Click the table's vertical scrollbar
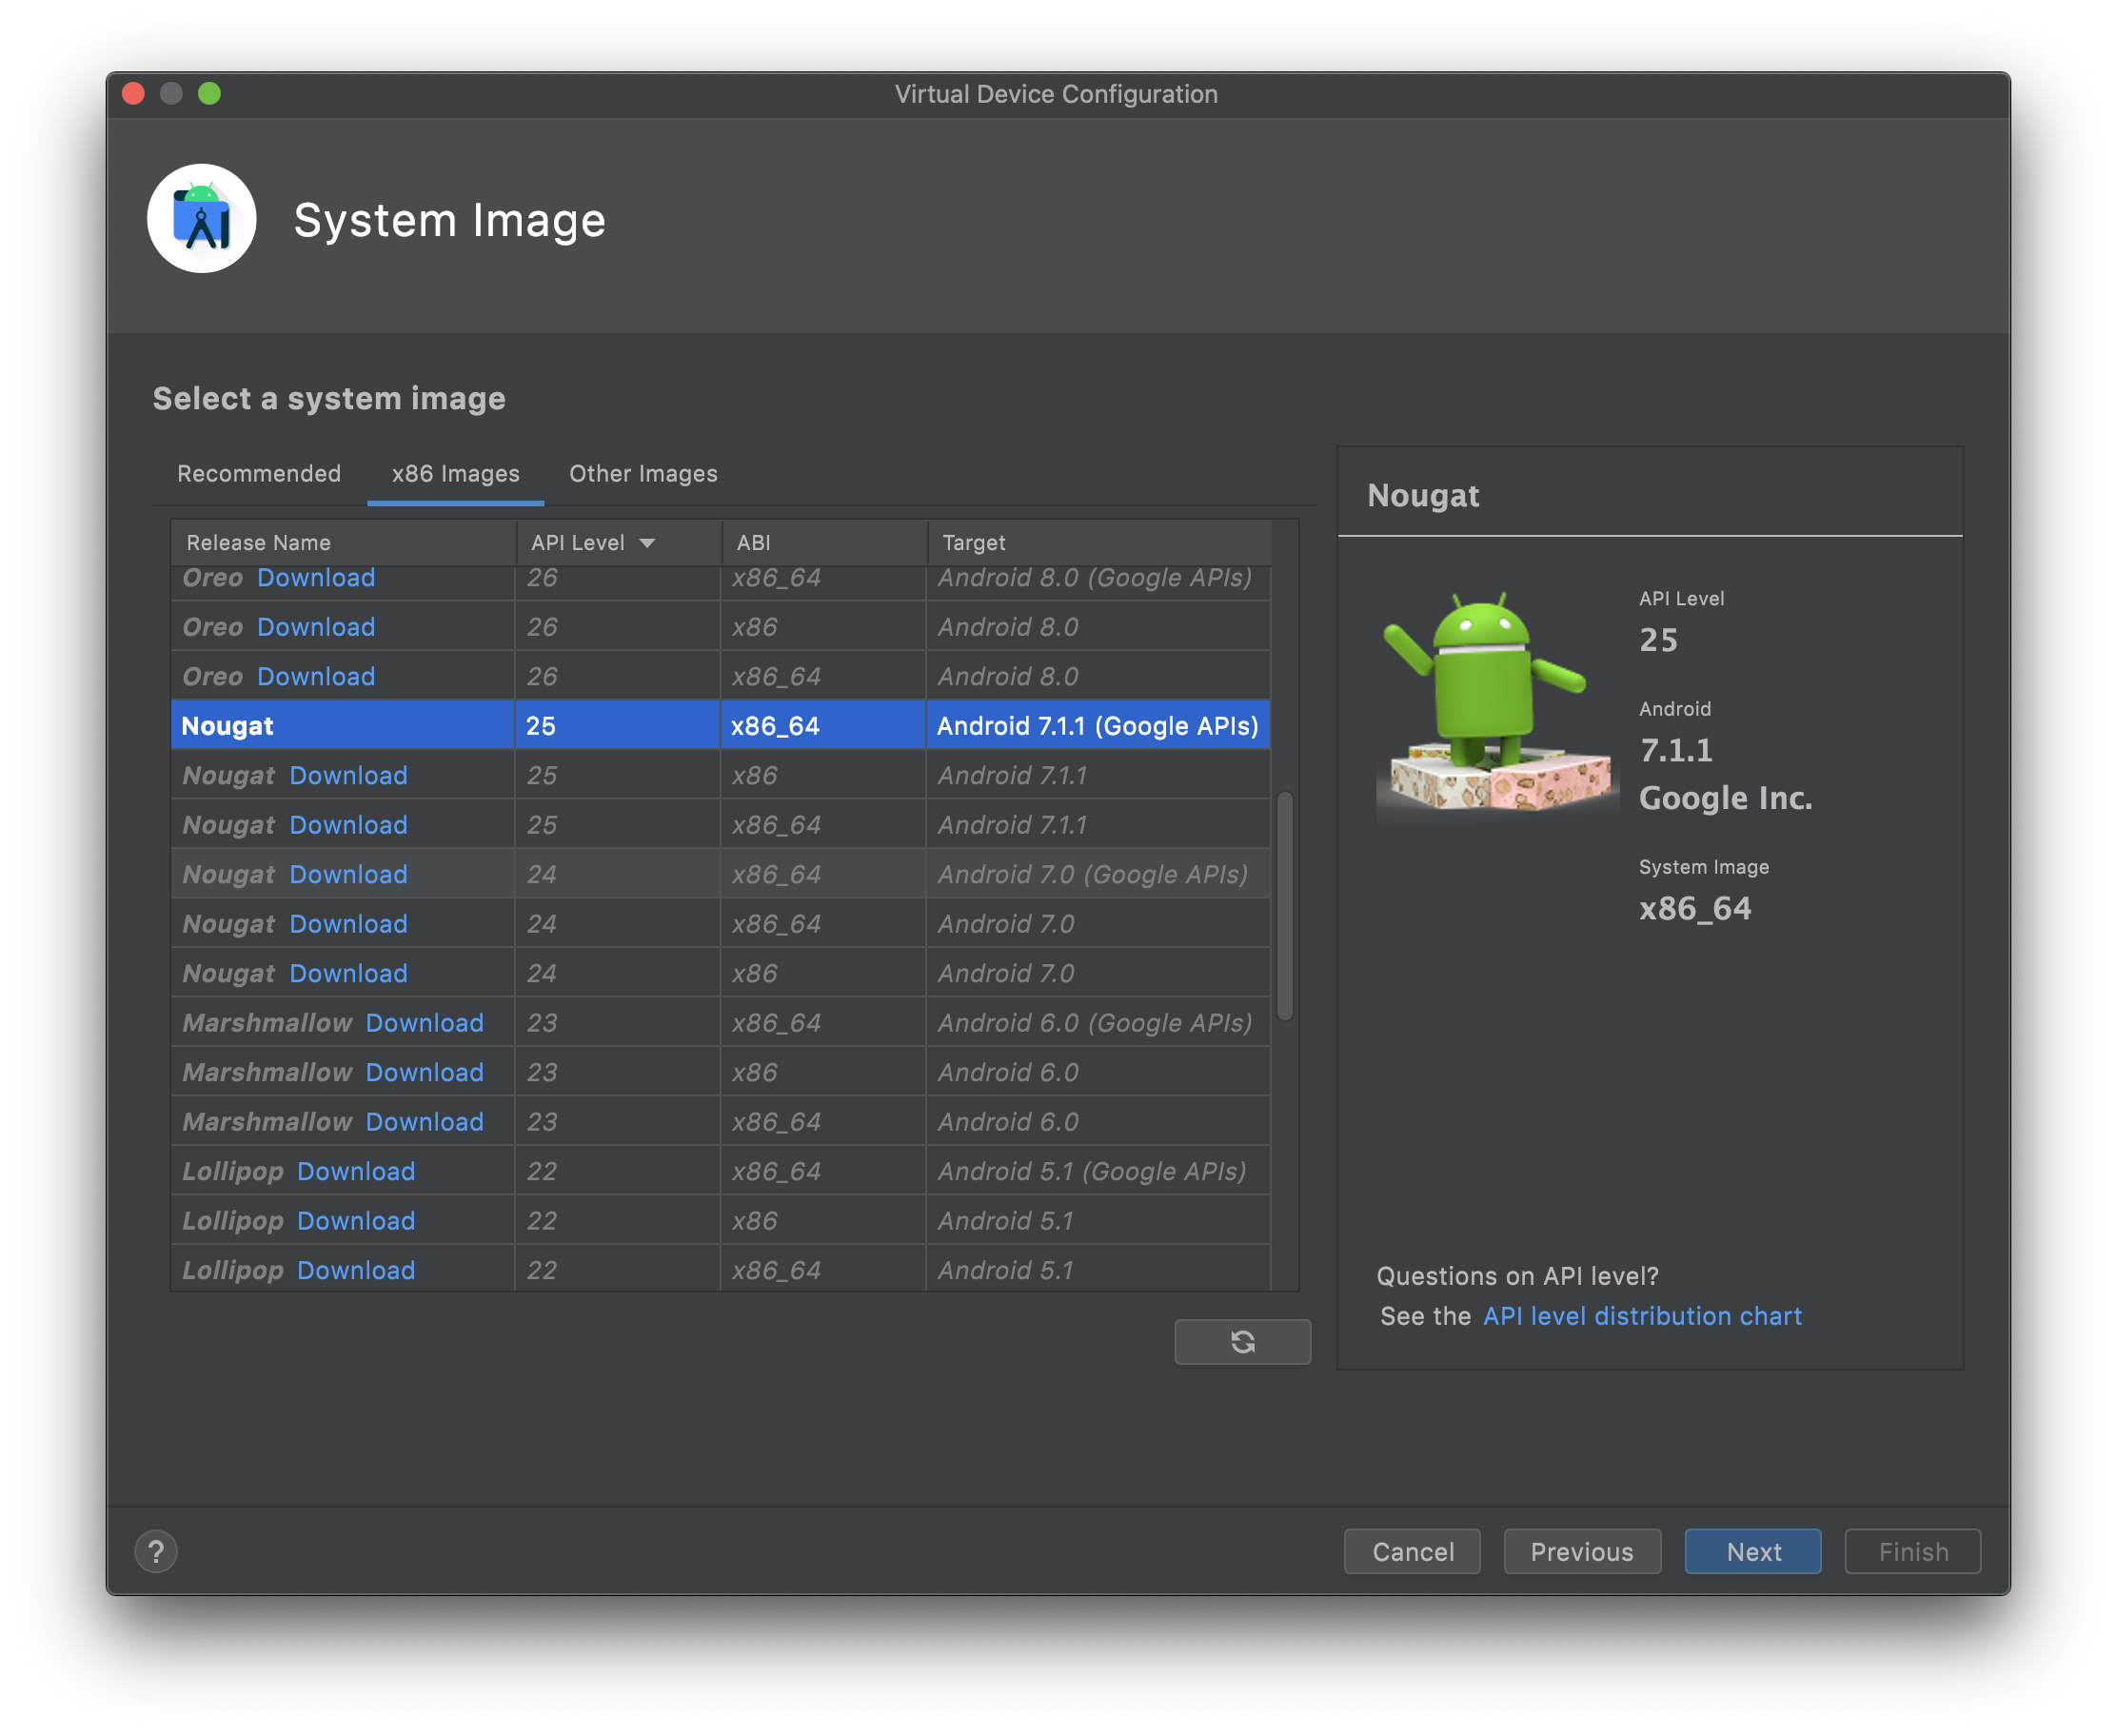The width and height of the screenshot is (2117, 1736). [x=1285, y=906]
